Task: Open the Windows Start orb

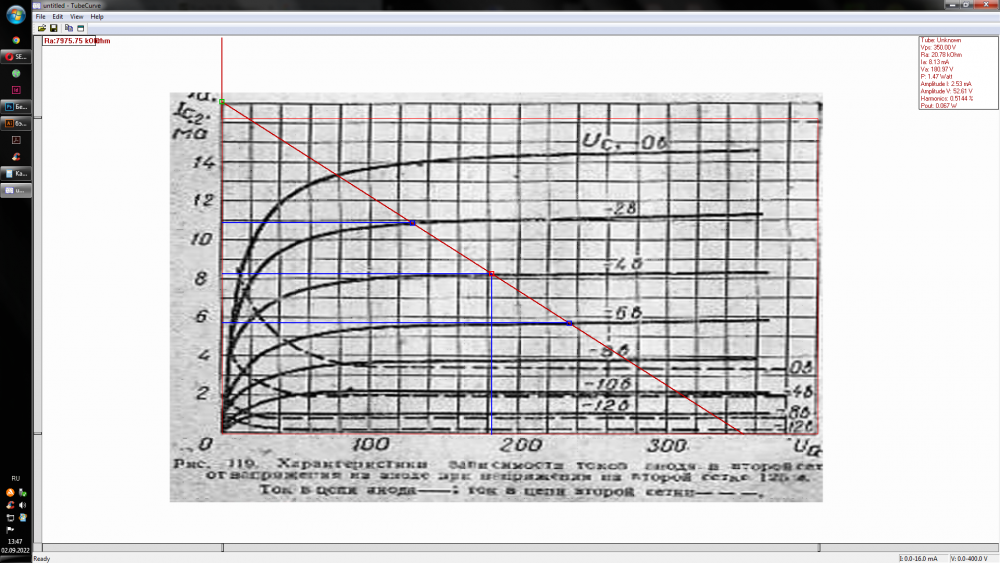Action: pyautogui.click(x=16, y=15)
